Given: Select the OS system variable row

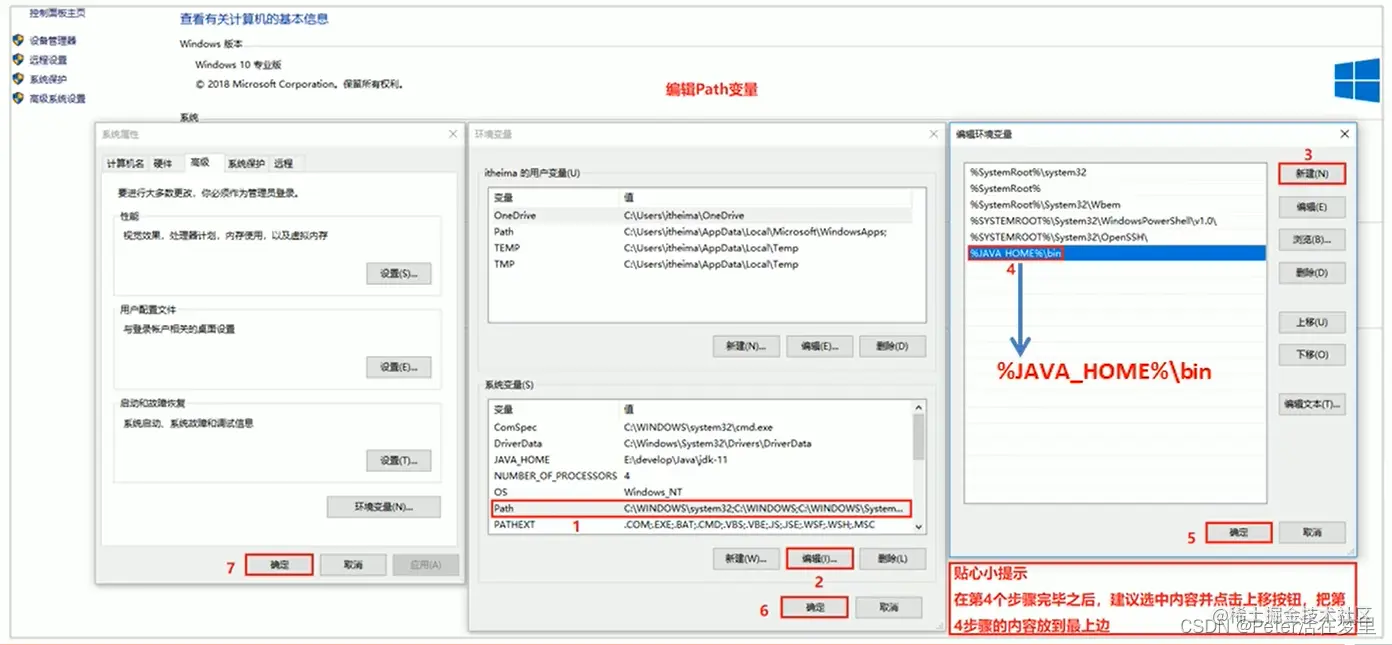Looking at the screenshot, I should (x=700, y=492).
